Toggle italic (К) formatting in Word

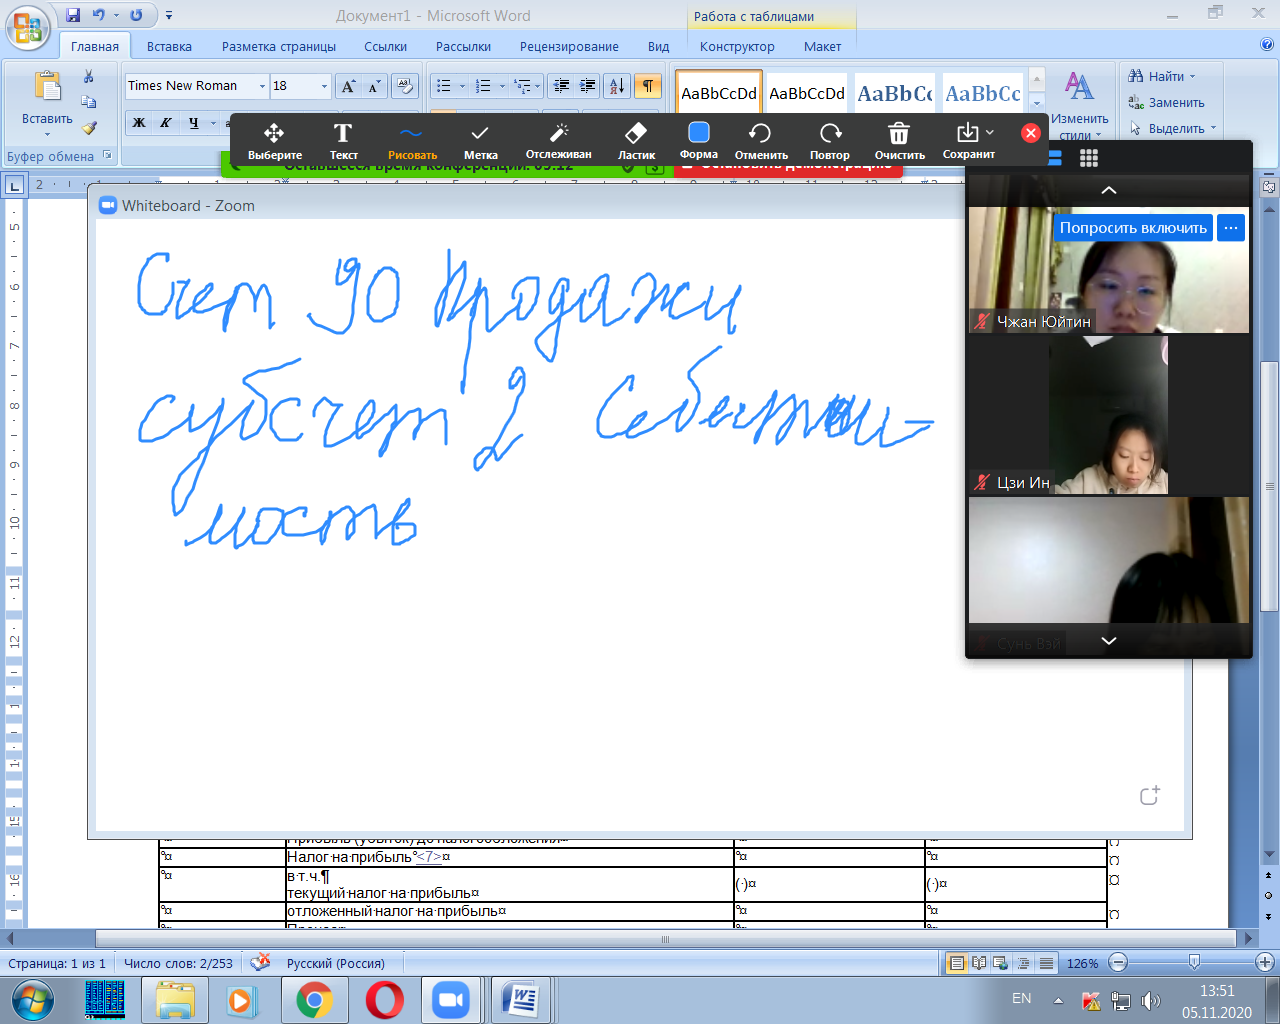[x=166, y=123]
